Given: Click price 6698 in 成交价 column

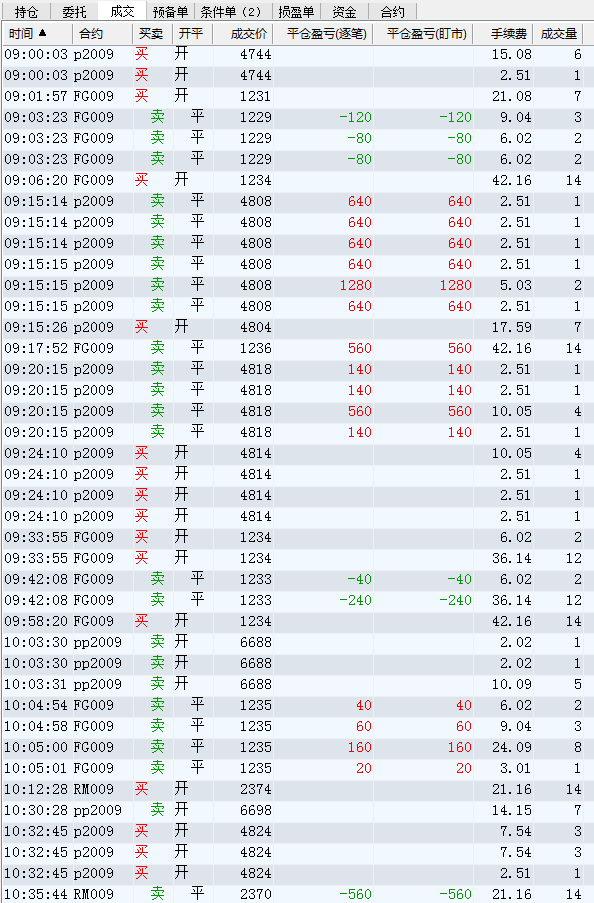Looking at the screenshot, I should [256, 810].
